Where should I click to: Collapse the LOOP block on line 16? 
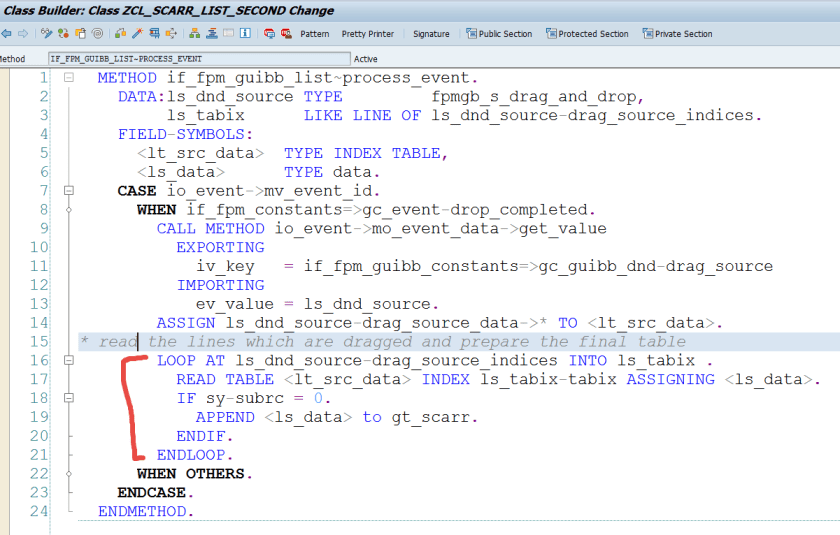click(x=68, y=361)
